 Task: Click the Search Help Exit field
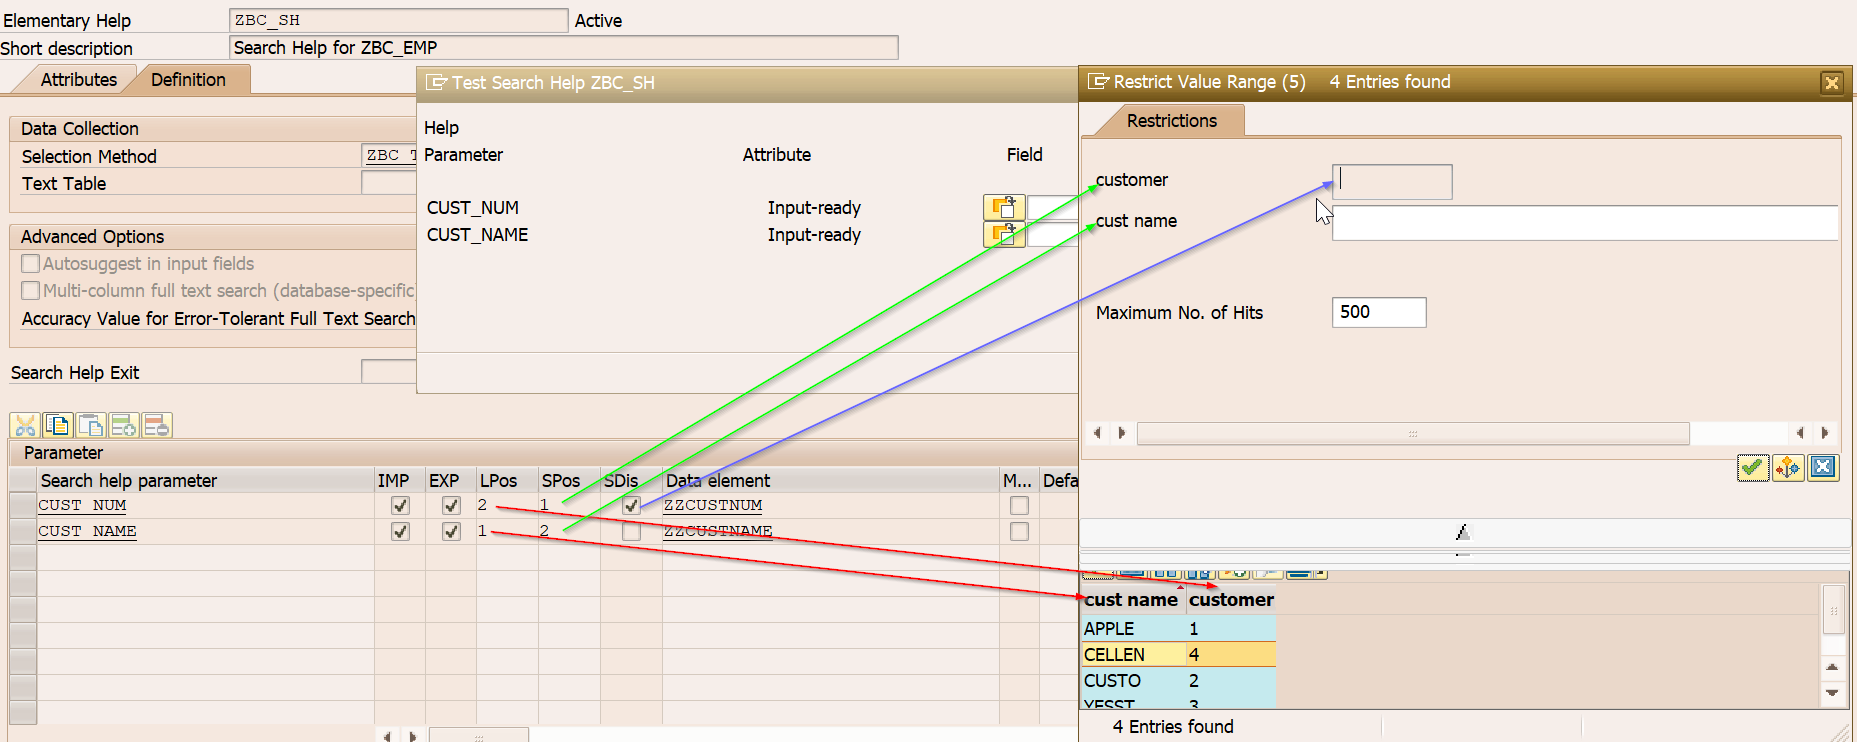coord(389,371)
